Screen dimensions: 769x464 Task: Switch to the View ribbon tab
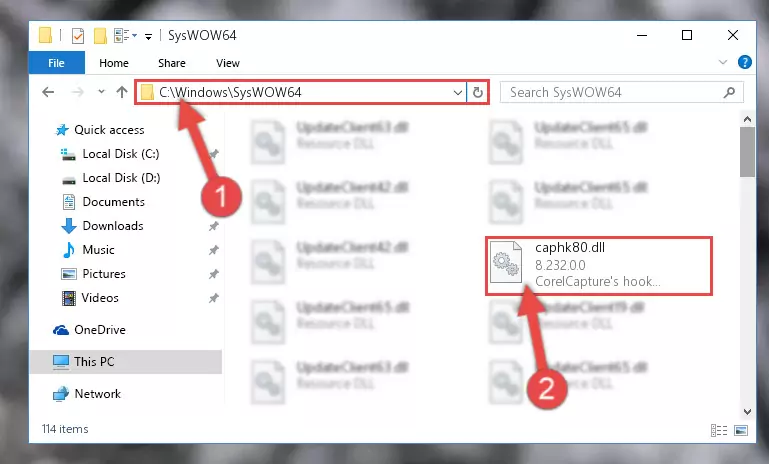click(228, 63)
